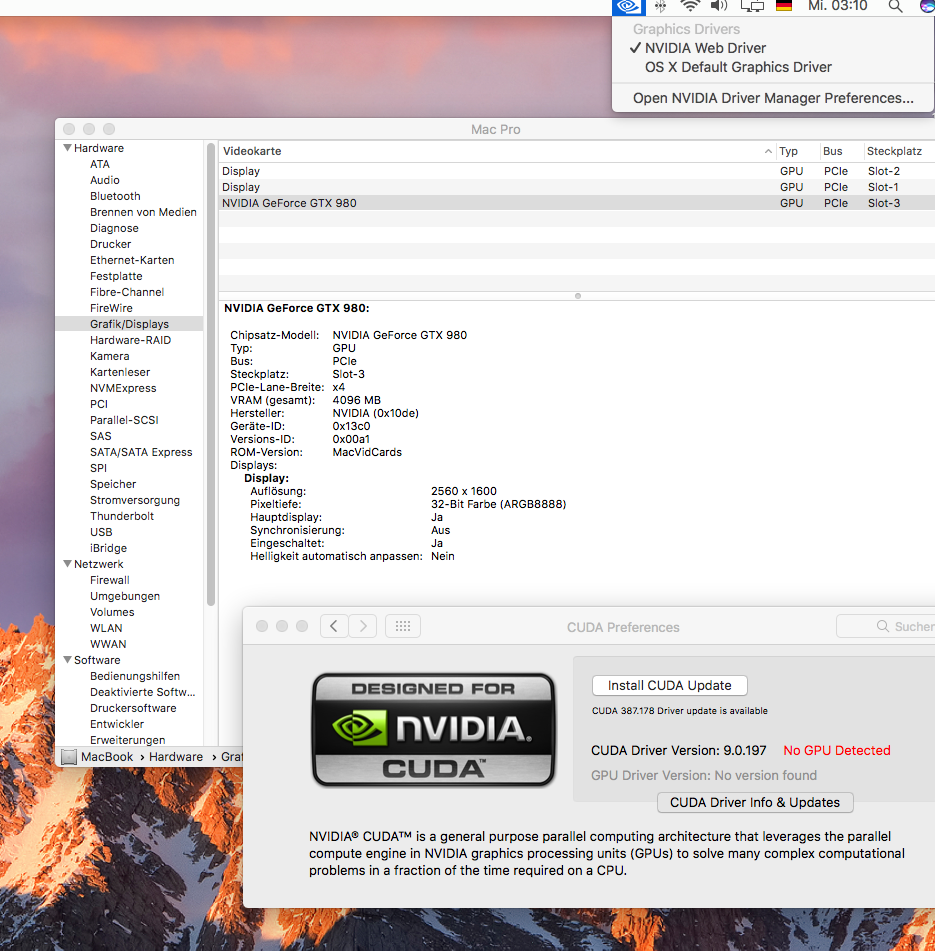This screenshot has height=951, width=935.
Task: Select WLAN under Netzwerk
Action: (106, 628)
